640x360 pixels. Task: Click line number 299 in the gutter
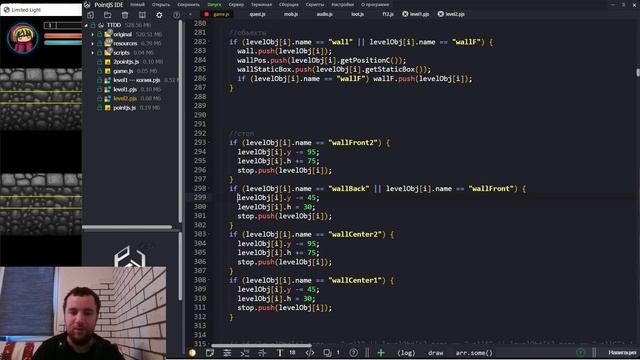(200, 198)
